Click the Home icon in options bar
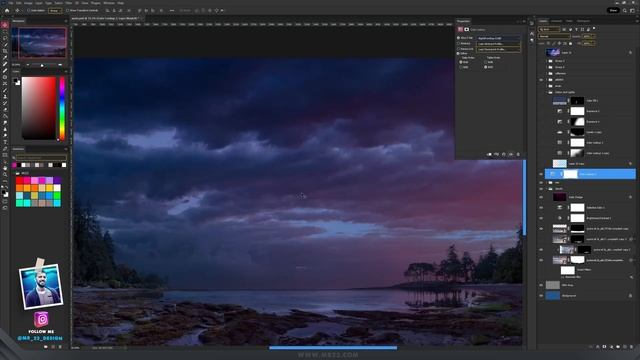640x360 pixels. (x=7, y=10)
